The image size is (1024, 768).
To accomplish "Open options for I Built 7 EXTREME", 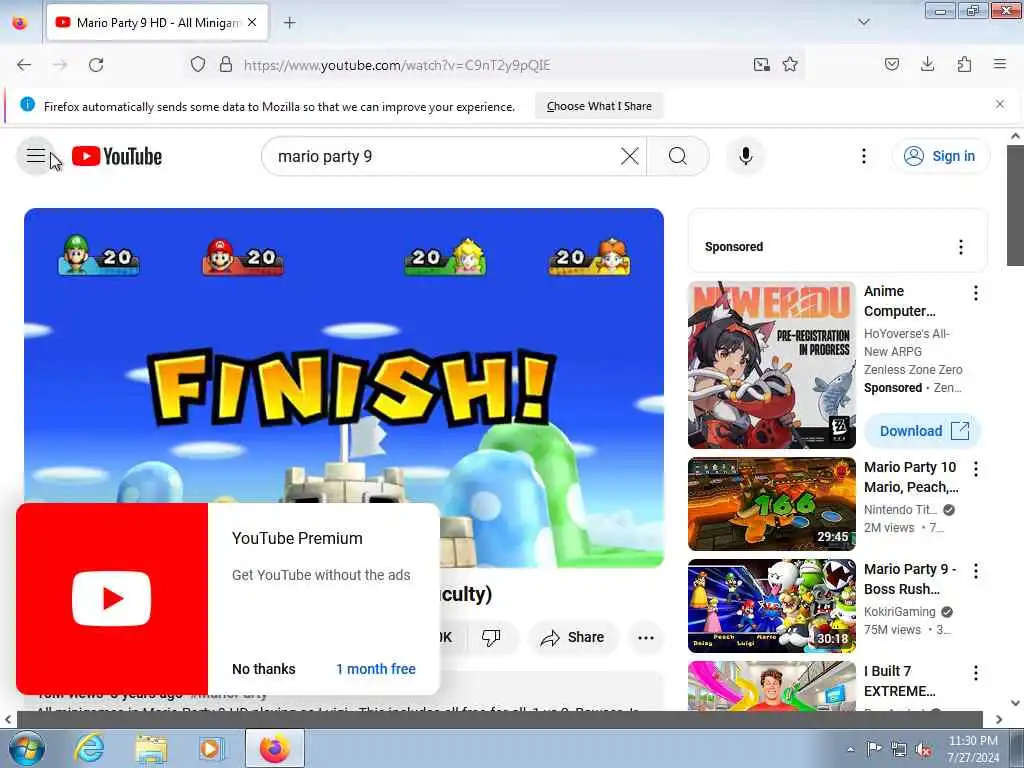I will [x=975, y=673].
